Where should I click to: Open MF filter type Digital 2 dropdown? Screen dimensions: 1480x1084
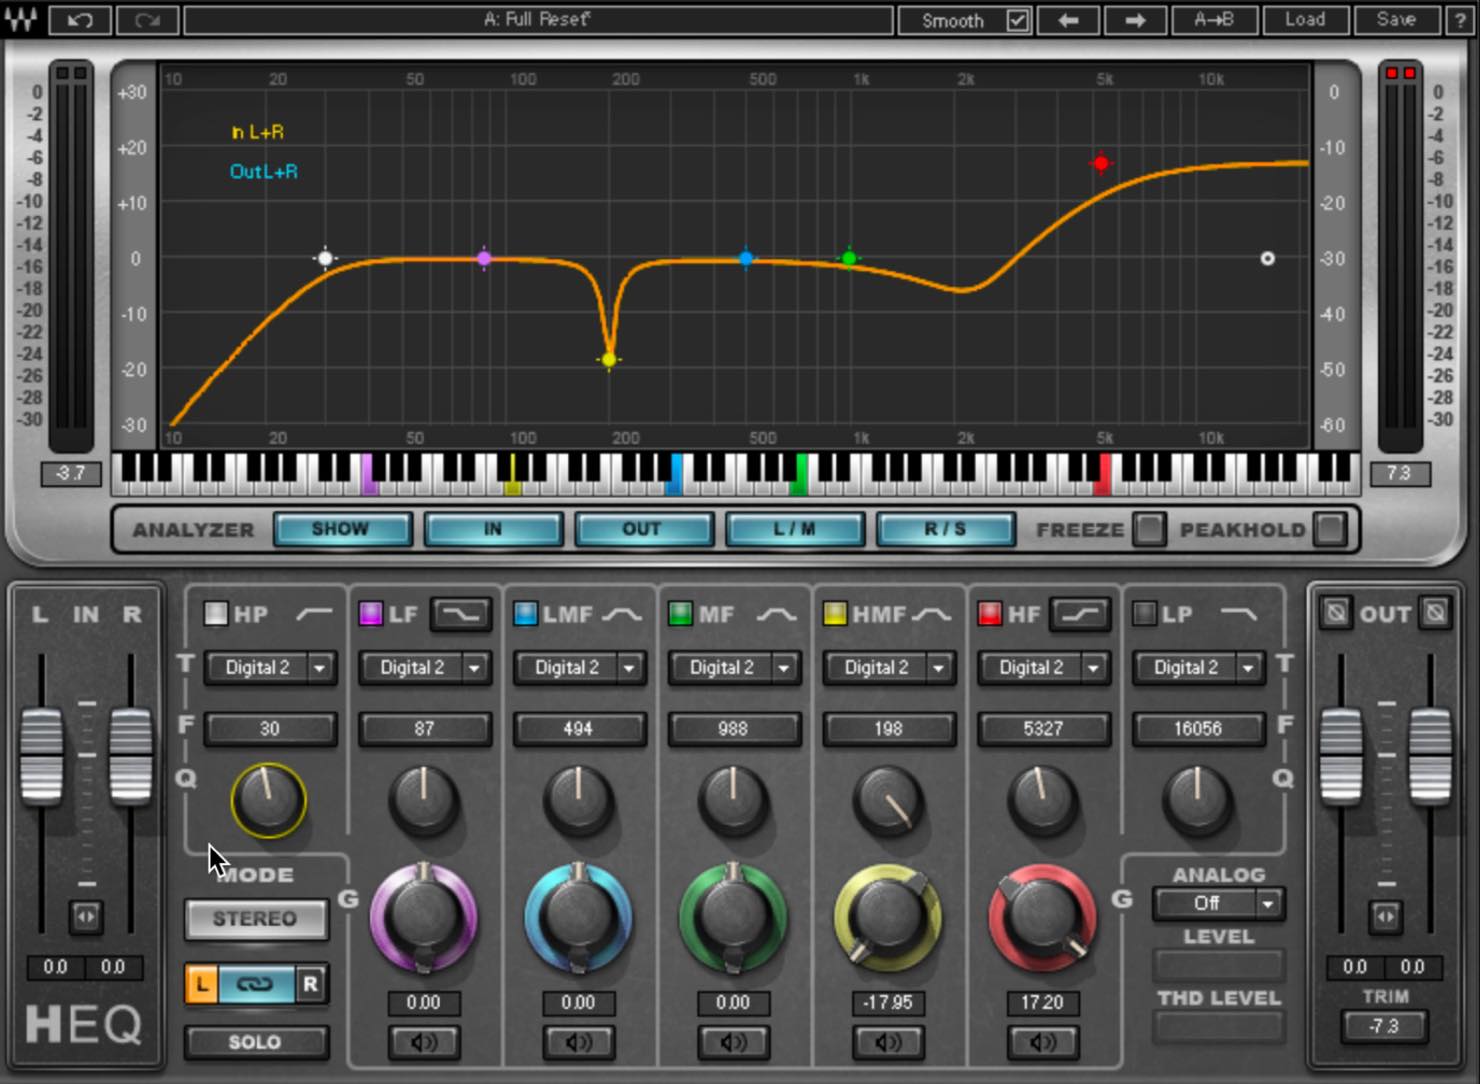click(735, 668)
